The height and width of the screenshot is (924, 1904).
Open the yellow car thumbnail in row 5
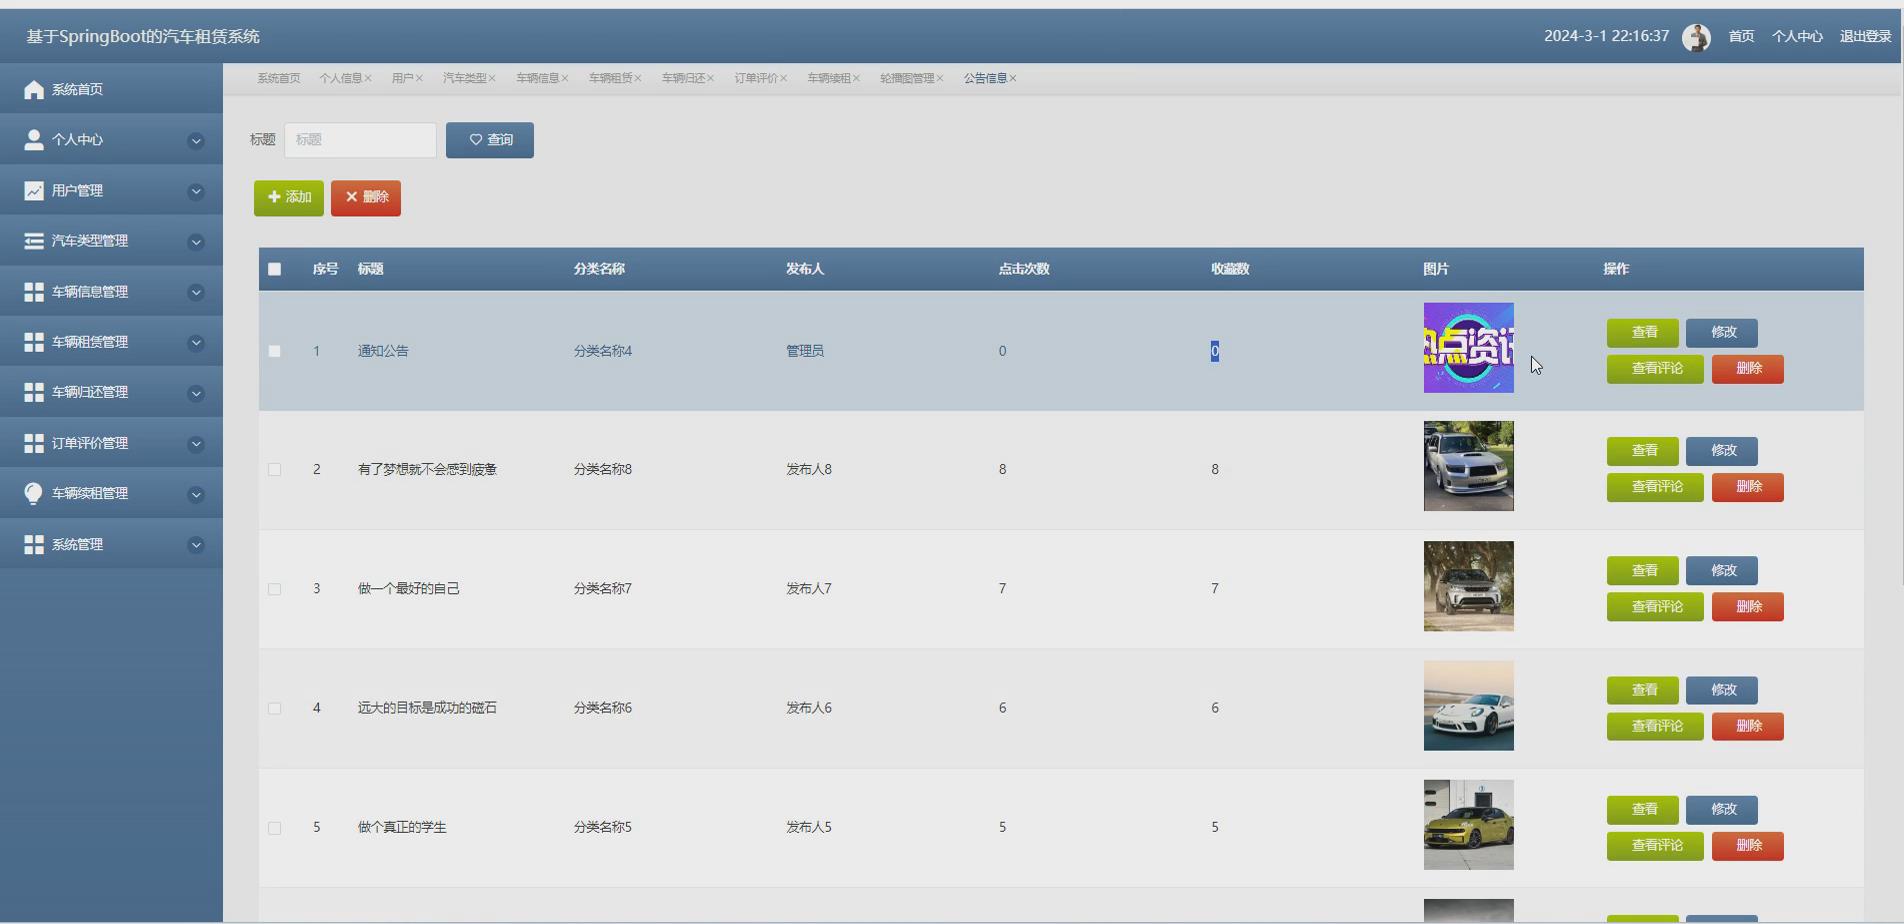[1469, 825]
